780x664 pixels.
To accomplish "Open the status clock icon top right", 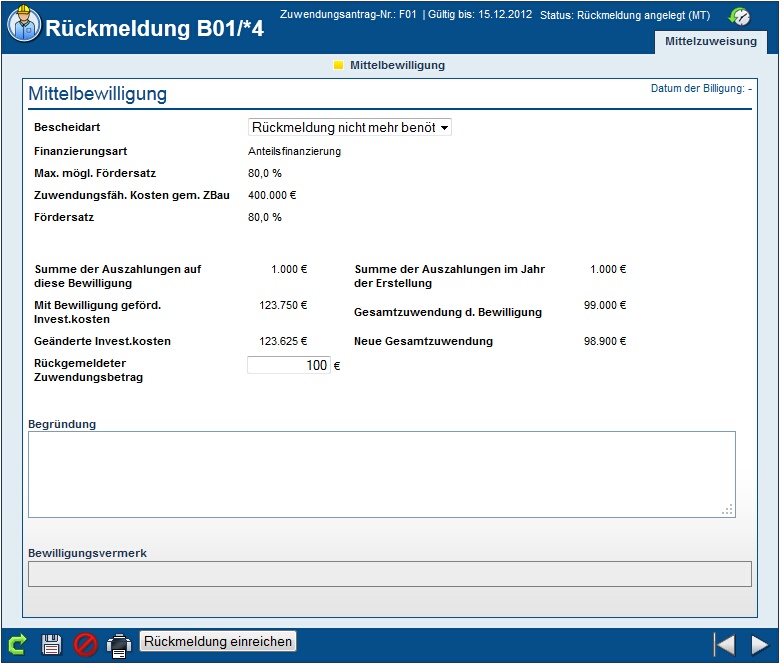I will [739, 16].
